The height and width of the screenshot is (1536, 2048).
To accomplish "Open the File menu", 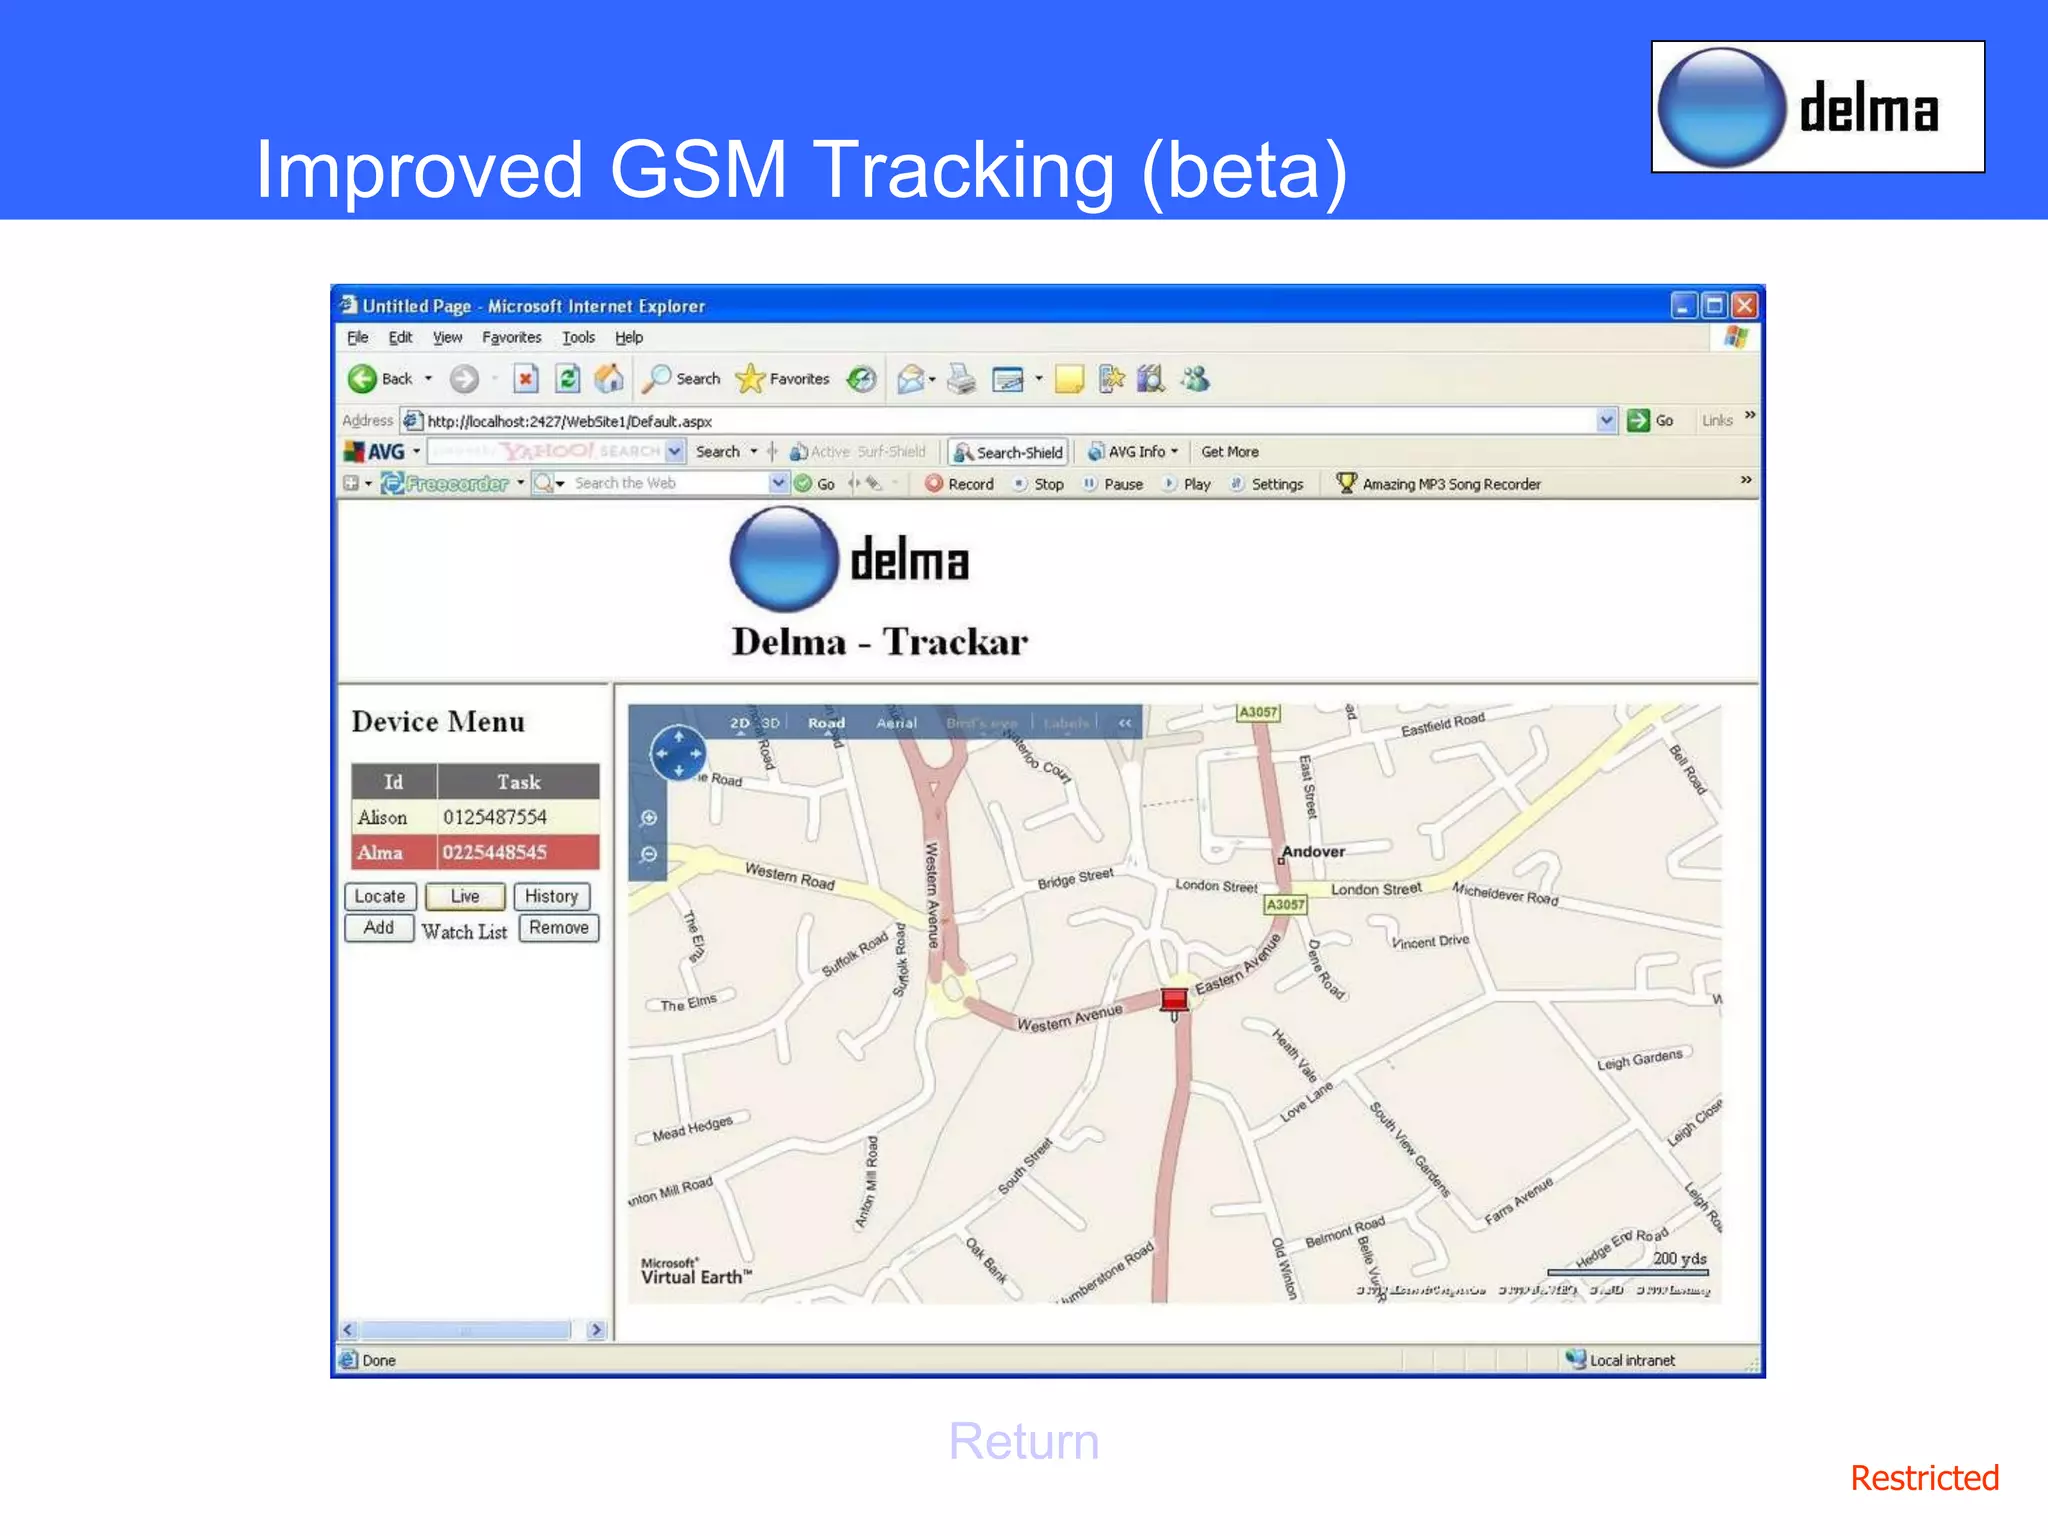I will point(358,337).
